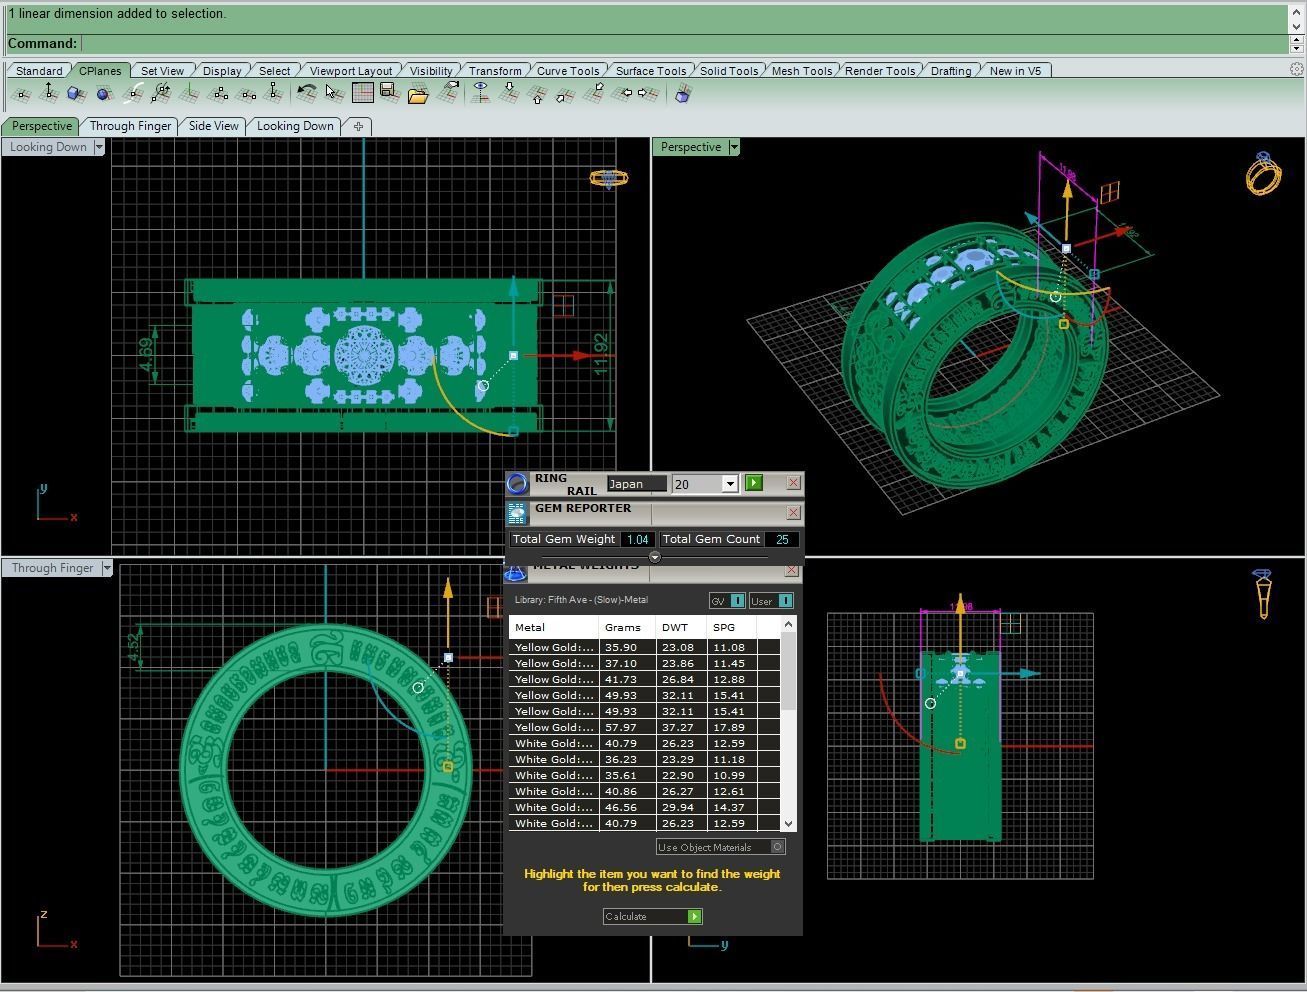The width and height of the screenshot is (1307, 992).
Task: Switch to the Viewport Layout tab
Action: tap(351, 71)
